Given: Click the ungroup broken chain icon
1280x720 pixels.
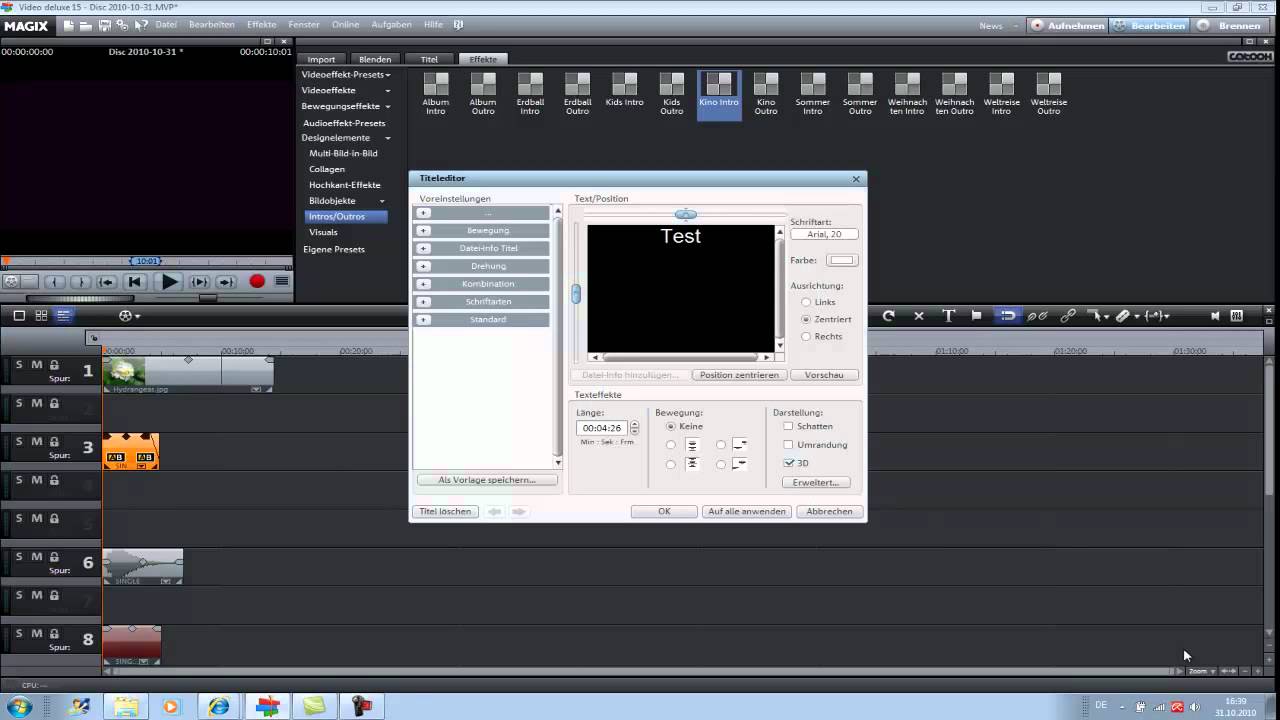Looking at the screenshot, I should coord(1038,316).
